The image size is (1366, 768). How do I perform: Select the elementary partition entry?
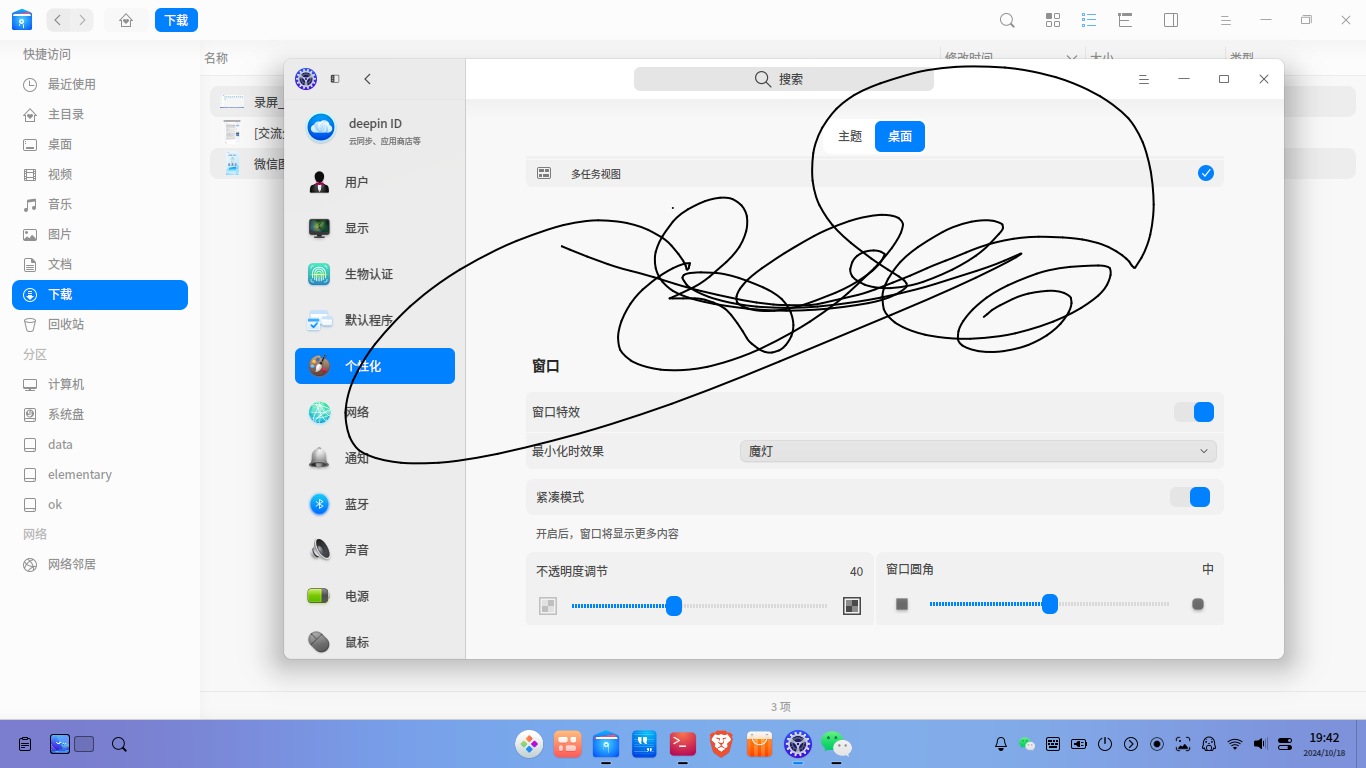pos(100,474)
